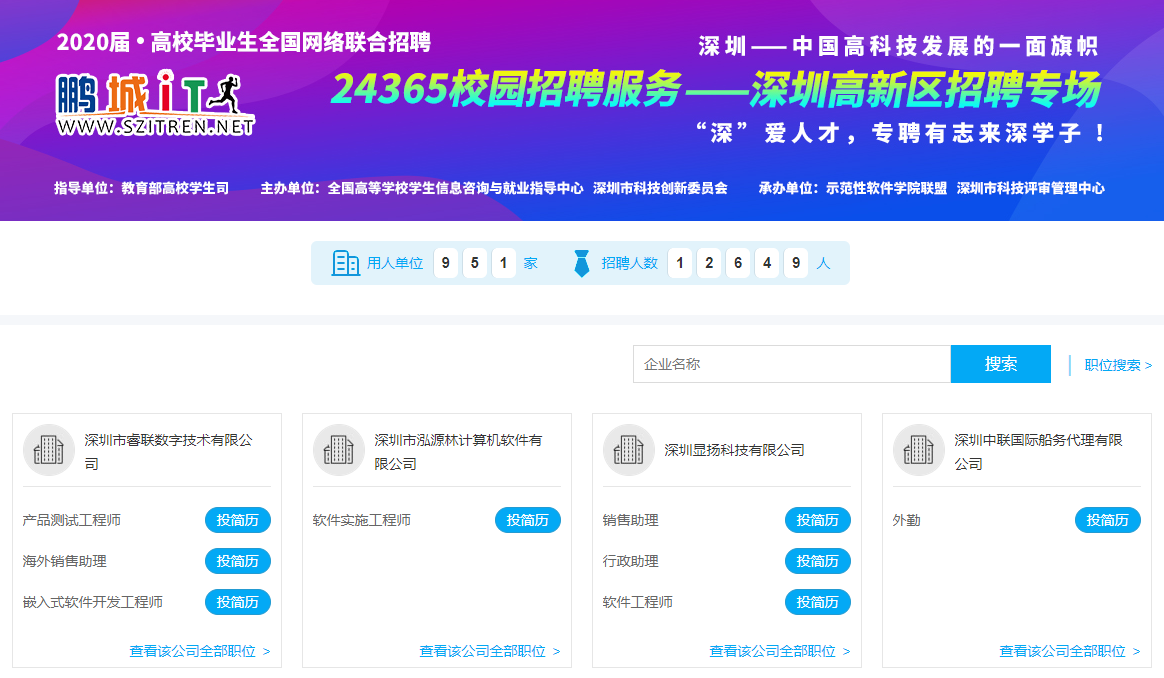Click 投简历 beside 销售助理

pyautogui.click(x=818, y=520)
